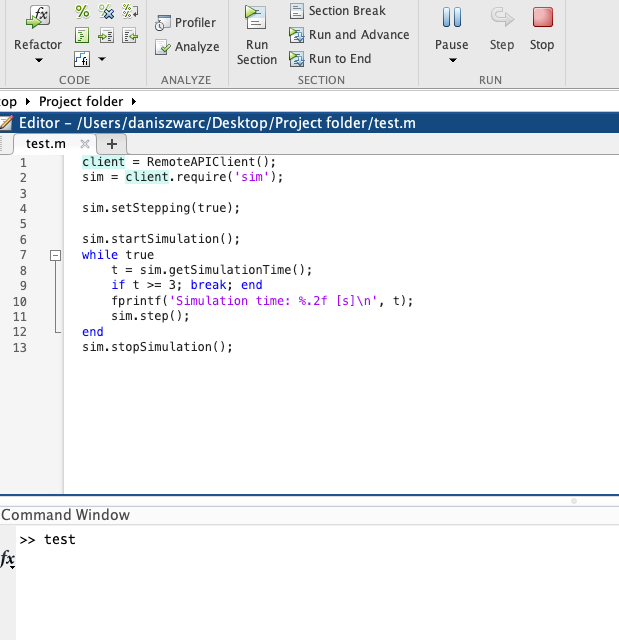Click on sim.startSimulation() line
This screenshot has width=619, height=640.
tap(161, 239)
